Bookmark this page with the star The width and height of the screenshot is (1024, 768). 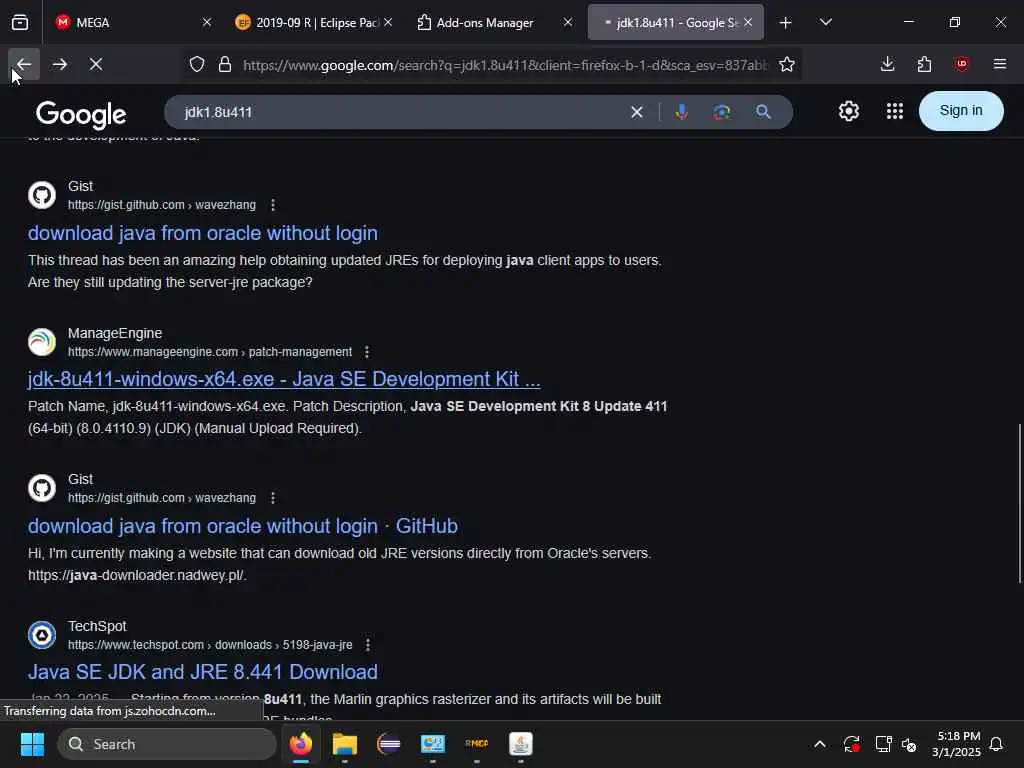click(x=787, y=64)
